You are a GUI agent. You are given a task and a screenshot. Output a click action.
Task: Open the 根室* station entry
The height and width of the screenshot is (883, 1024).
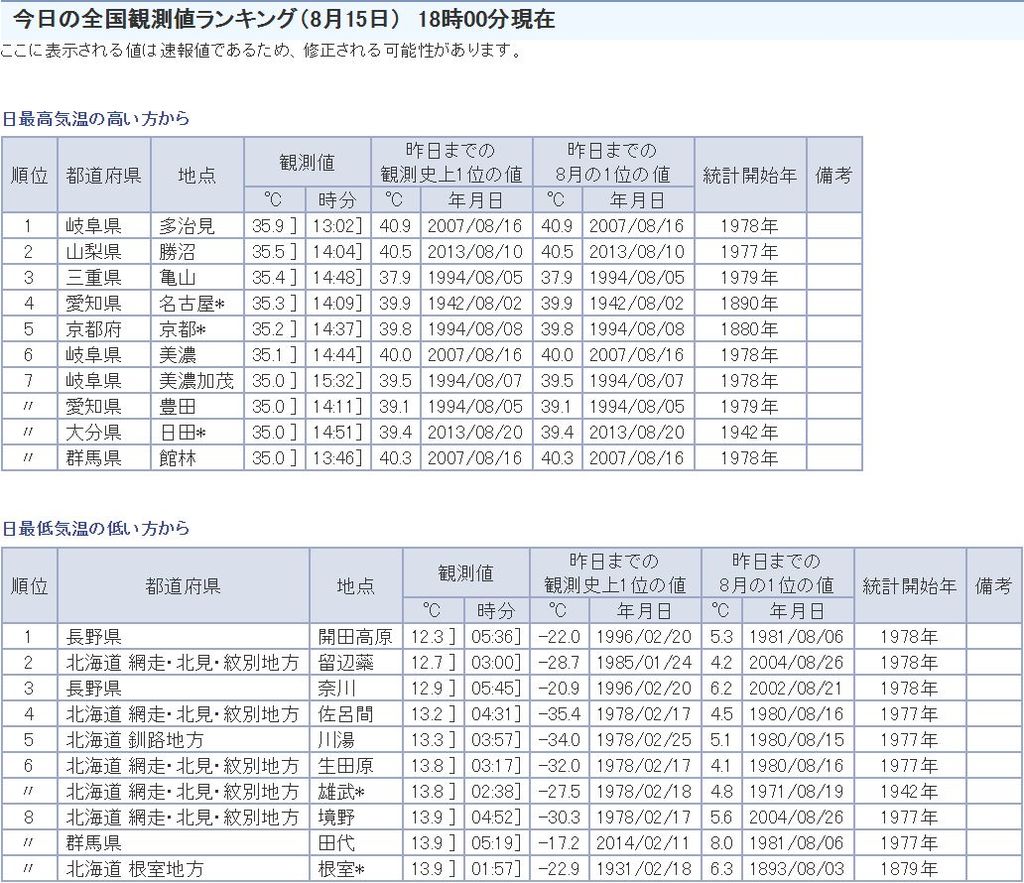(x=345, y=868)
